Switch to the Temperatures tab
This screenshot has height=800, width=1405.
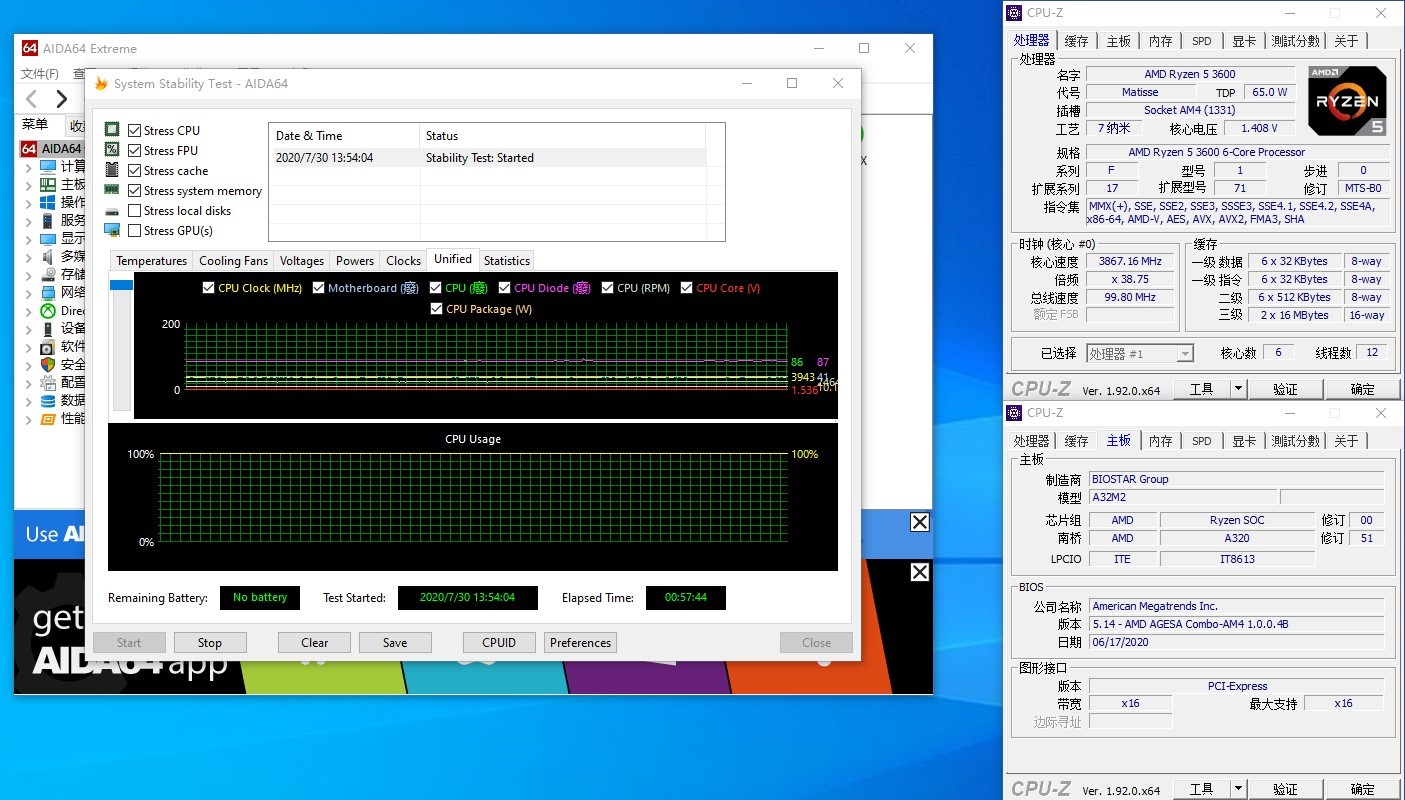click(151, 261)
